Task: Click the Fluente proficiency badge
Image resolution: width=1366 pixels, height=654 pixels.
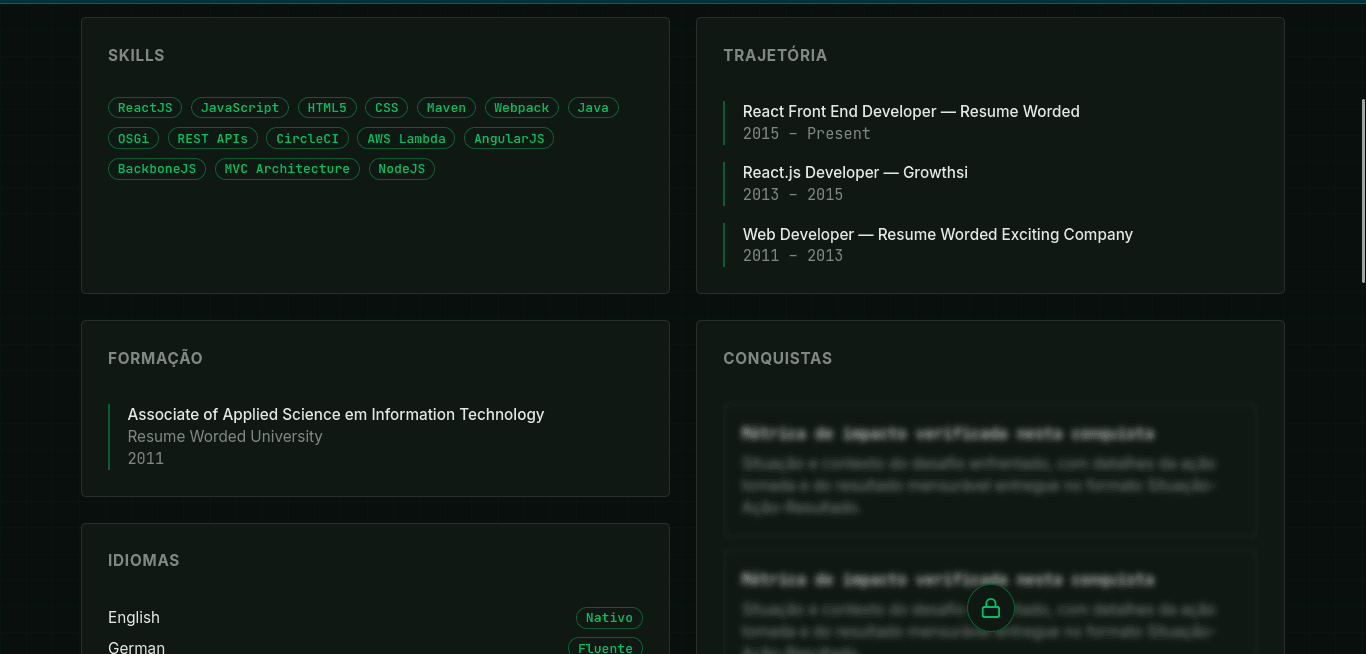Action: click(605, 647)
